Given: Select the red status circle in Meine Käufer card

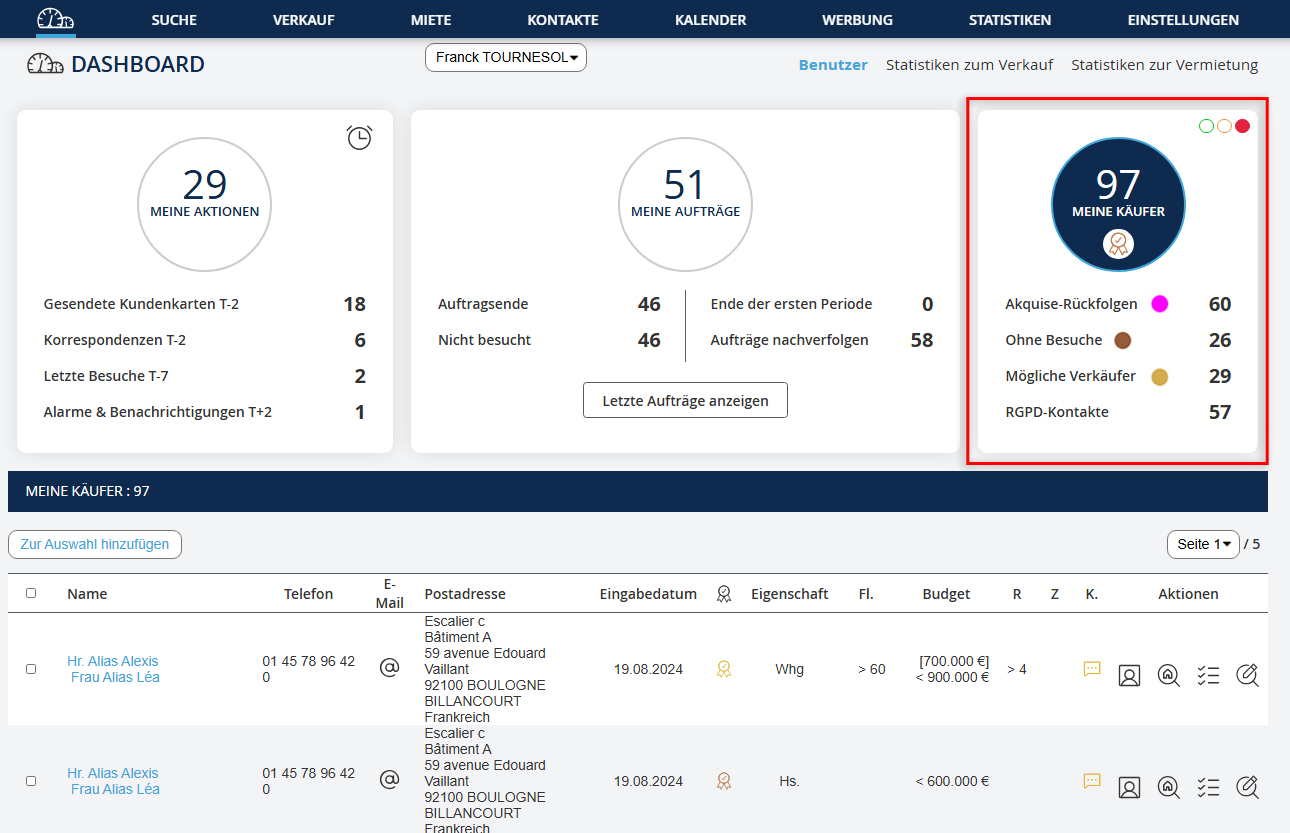Looking at the screenshot, I should coord(1242,126).
